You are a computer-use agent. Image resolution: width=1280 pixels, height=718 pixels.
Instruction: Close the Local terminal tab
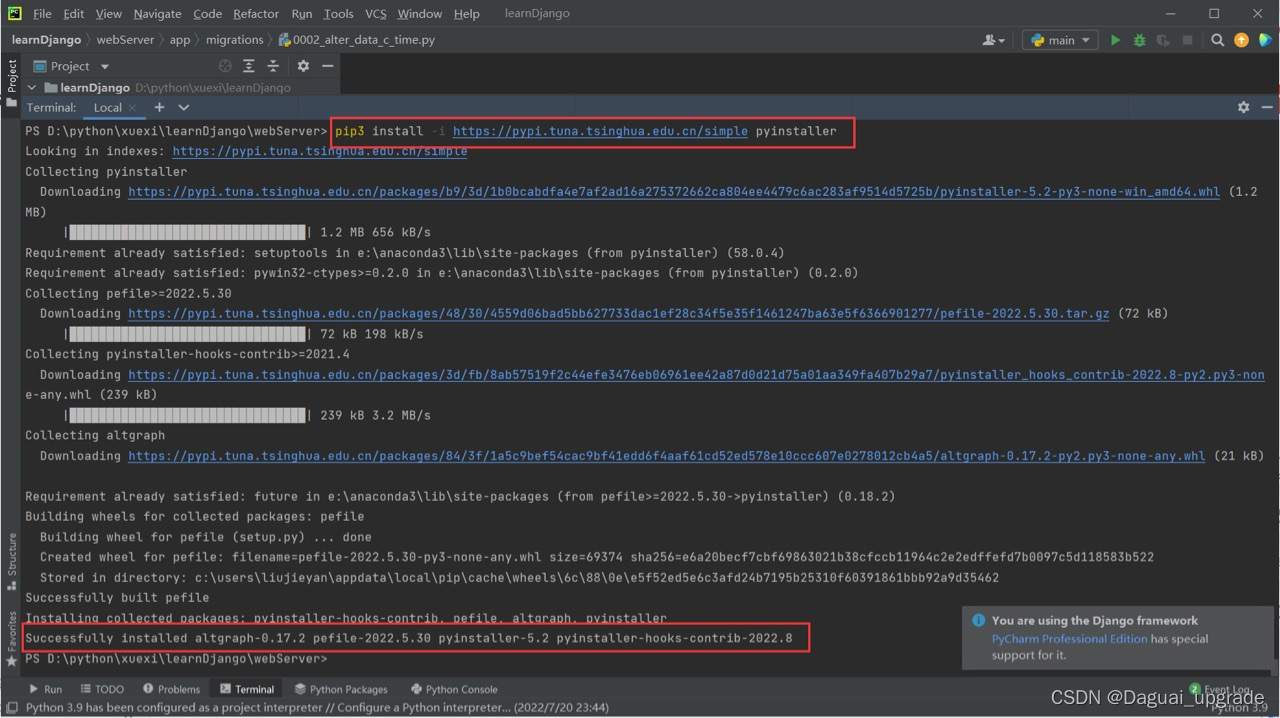point(132,108)
